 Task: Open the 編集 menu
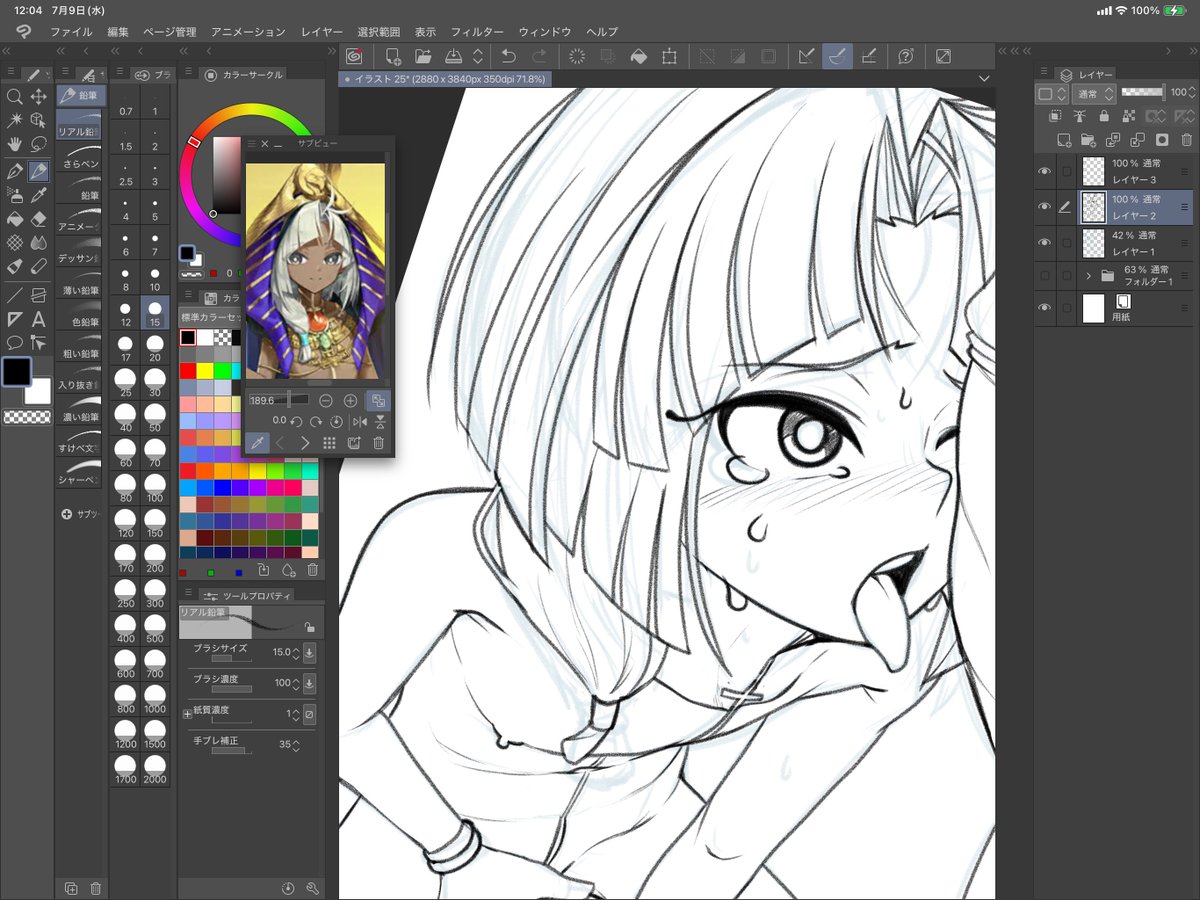pyautogui.click(x=118, y=32)
